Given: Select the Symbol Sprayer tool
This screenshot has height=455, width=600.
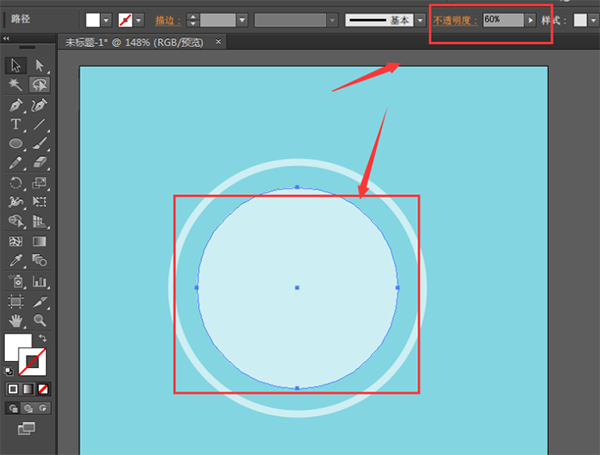Looking at the screenshot, I should [x=16, y=282].
